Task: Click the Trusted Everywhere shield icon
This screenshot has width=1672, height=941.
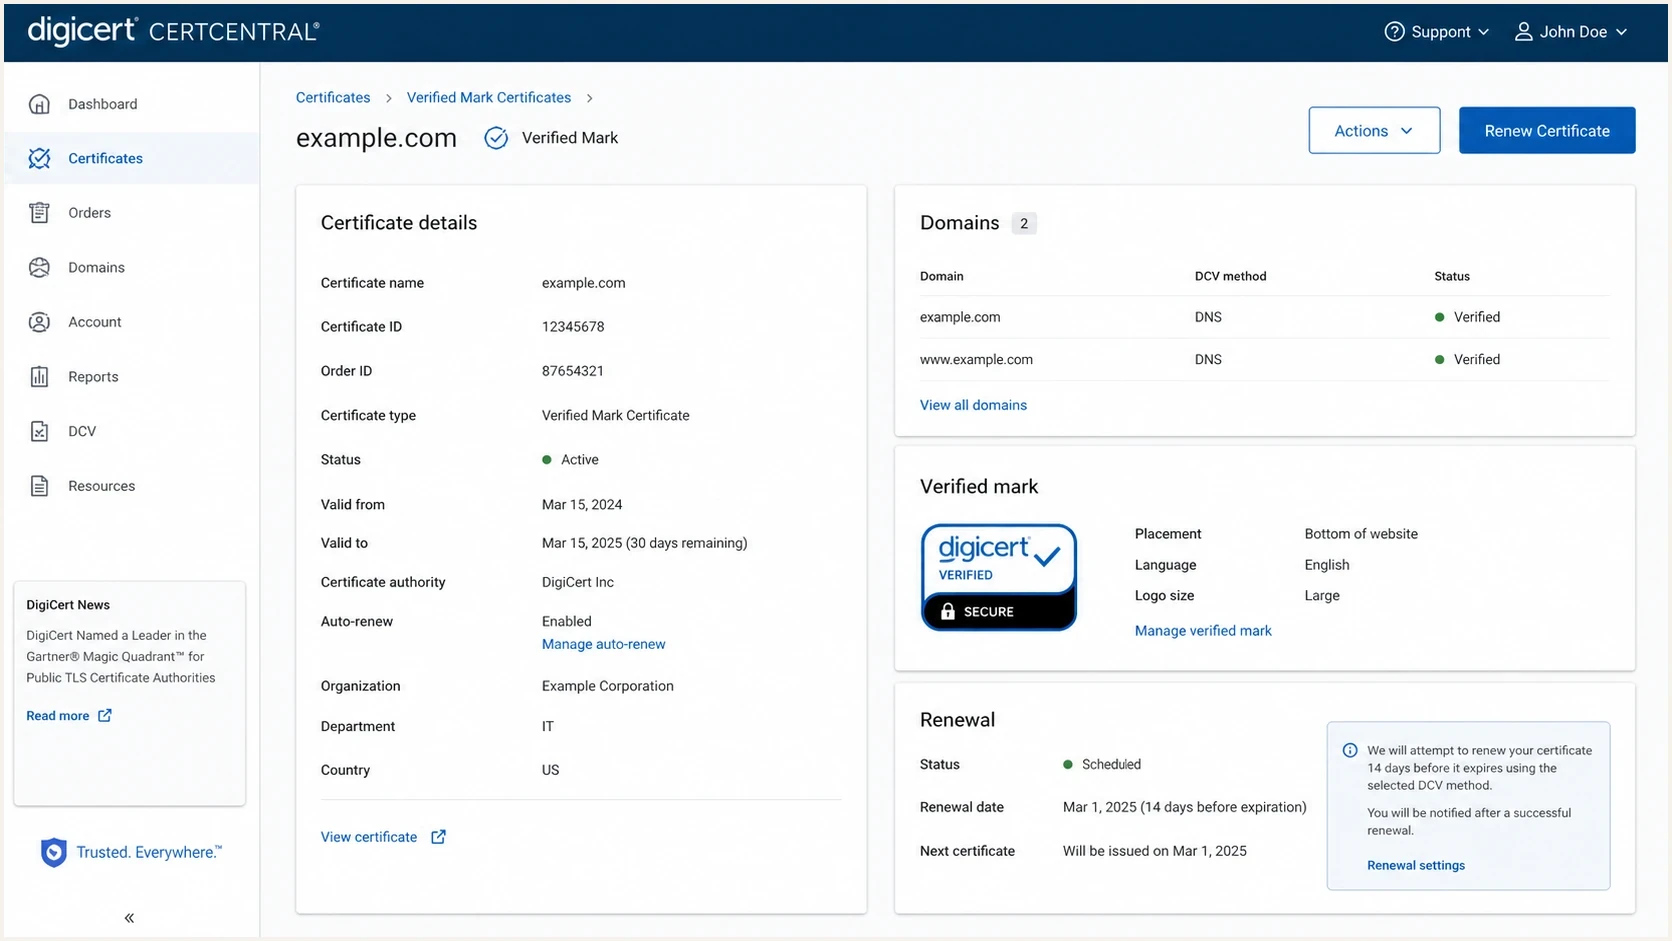Action: (53, 852)
